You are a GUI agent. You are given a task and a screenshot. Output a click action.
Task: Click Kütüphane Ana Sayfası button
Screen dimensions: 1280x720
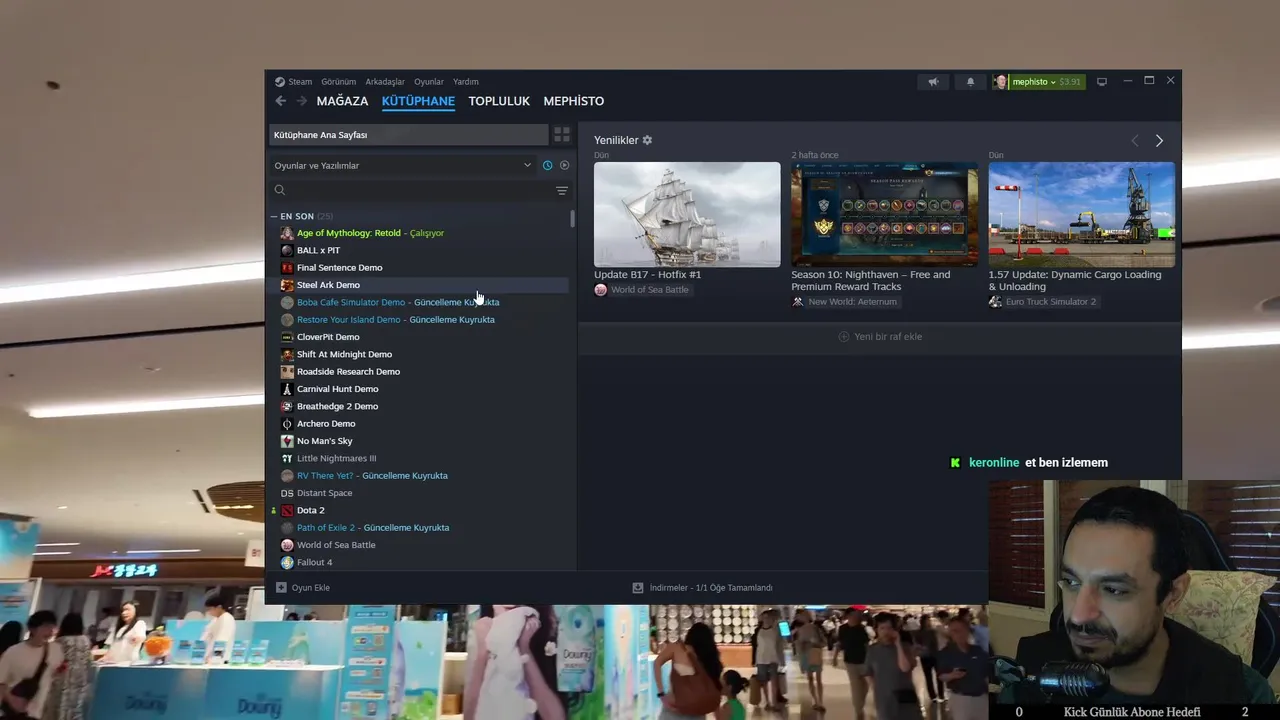409,135
